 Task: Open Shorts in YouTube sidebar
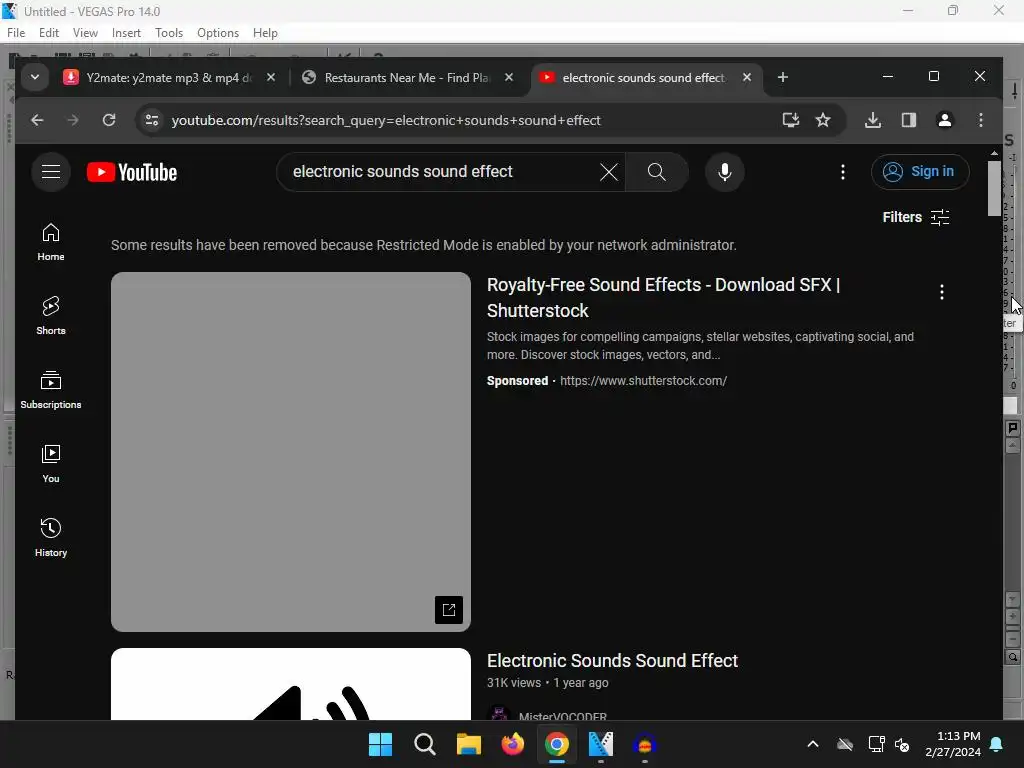(51, 316)
